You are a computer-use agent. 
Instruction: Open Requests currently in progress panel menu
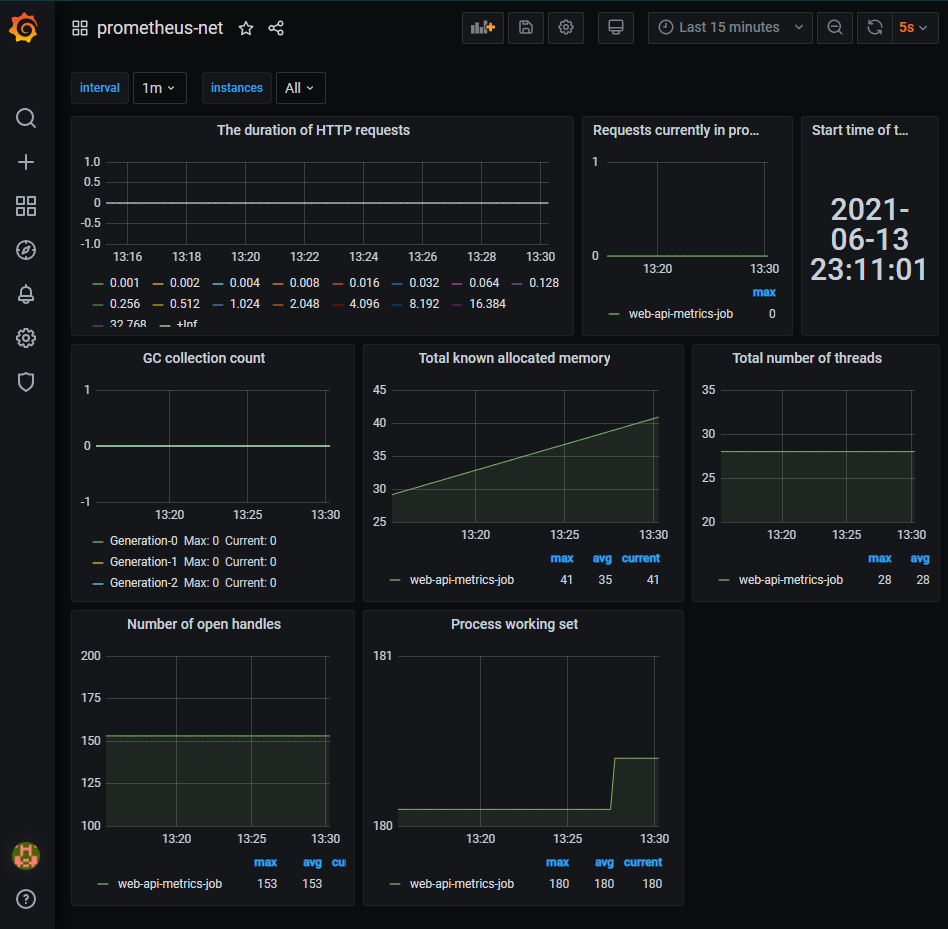(676, 131)
